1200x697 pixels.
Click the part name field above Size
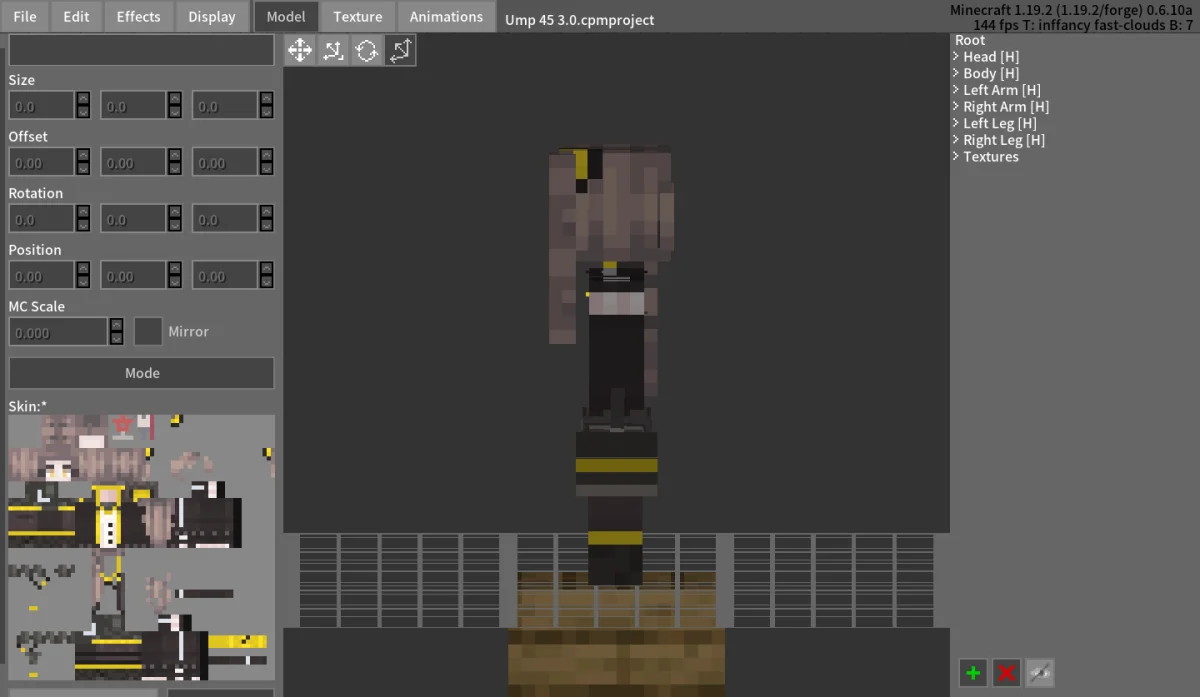[x=141, y=50]
